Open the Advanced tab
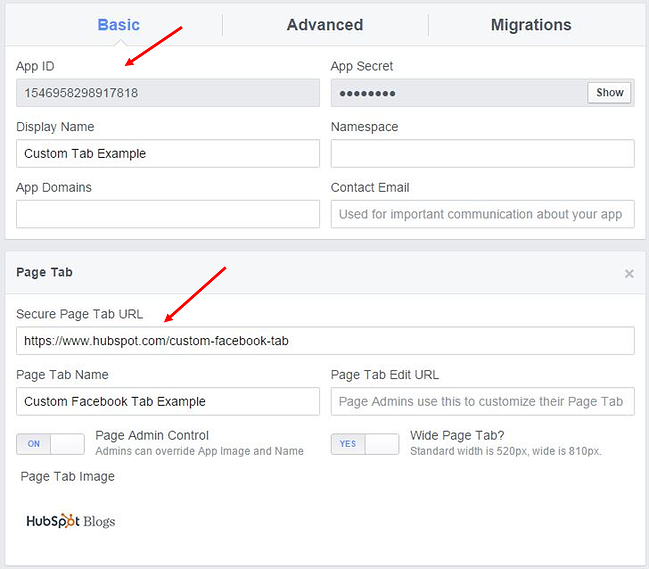Screen dimensions: 649x569 pos(324,25)
